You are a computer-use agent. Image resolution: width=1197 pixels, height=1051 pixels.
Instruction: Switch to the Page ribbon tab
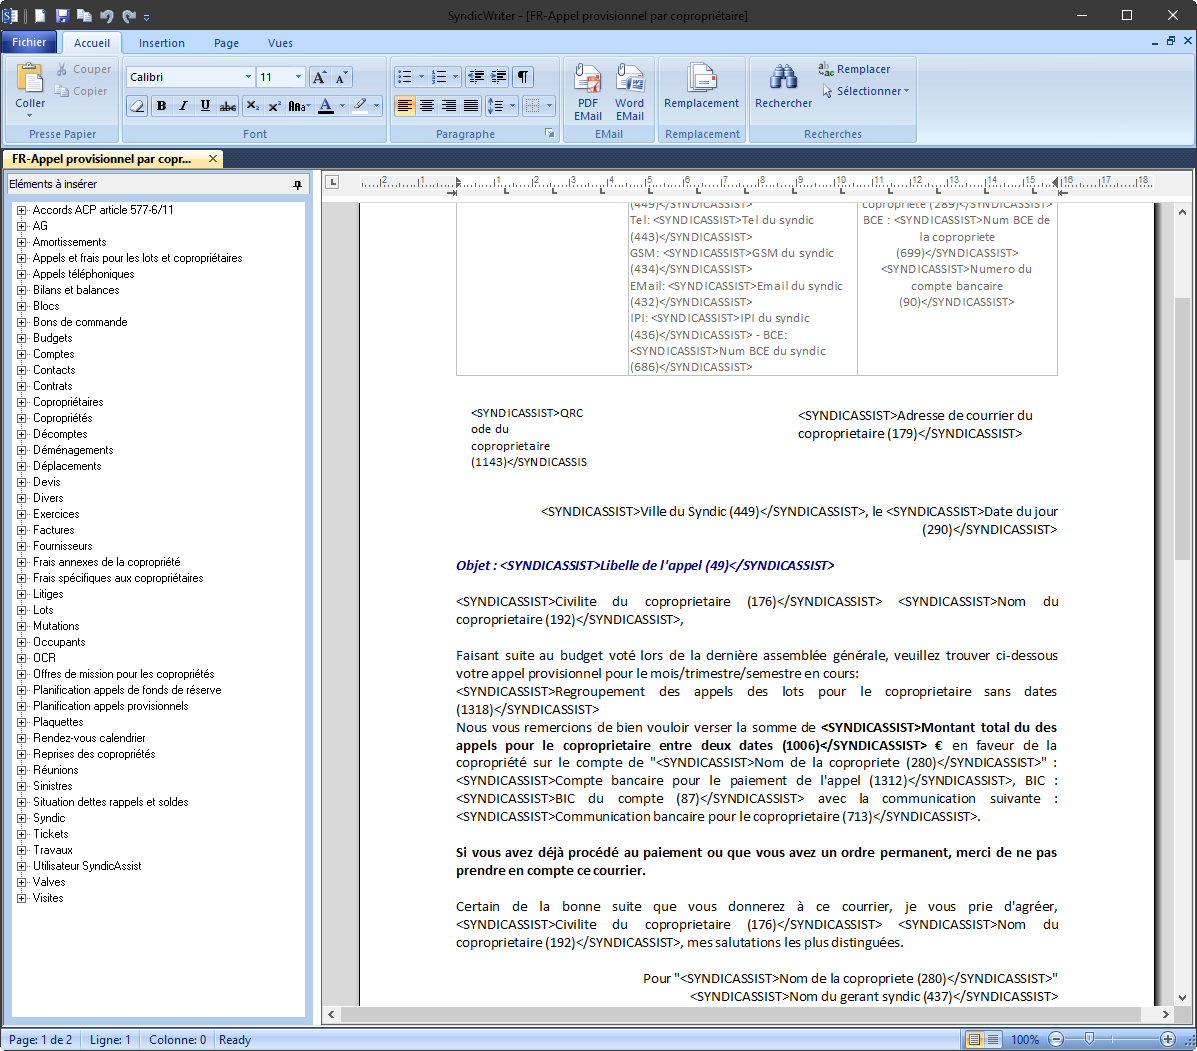tap(226, 44)
